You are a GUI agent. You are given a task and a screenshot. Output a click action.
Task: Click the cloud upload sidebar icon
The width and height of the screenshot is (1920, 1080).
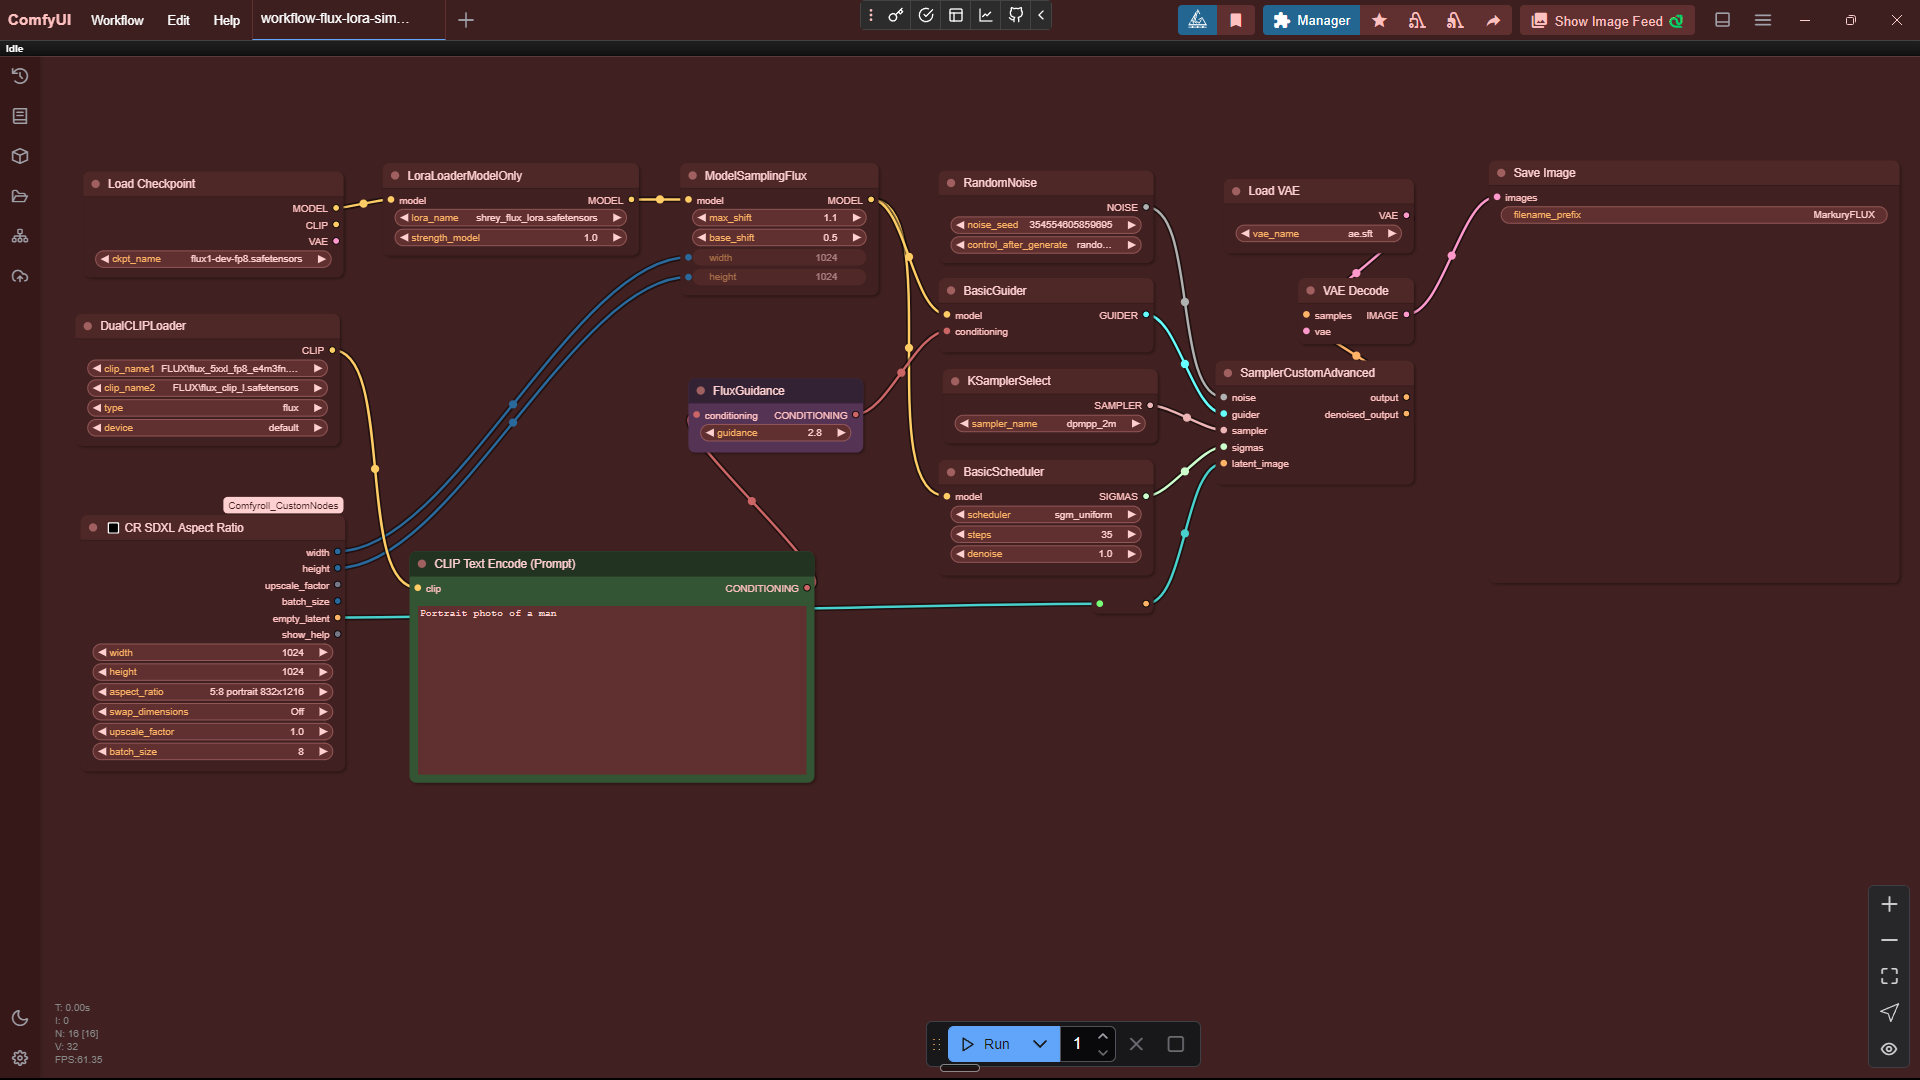coord(20,276)
